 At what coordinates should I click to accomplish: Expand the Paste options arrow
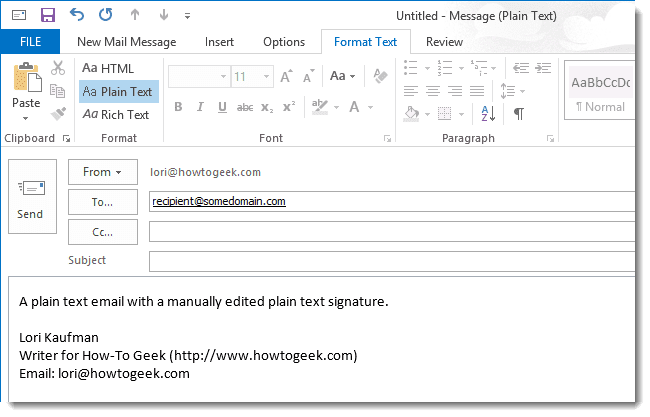point(26,116)
